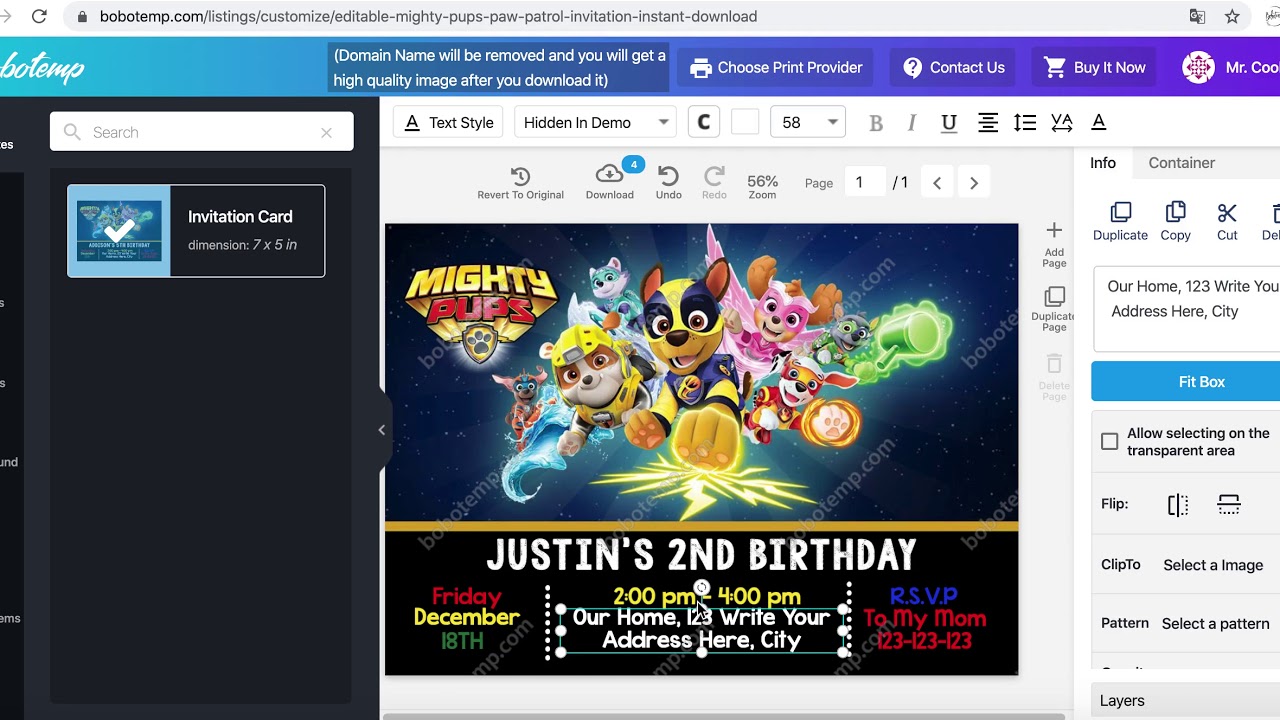Open the Mr. Cool account menu
The image size is (1280, 720).
[x=1231, y=67]
